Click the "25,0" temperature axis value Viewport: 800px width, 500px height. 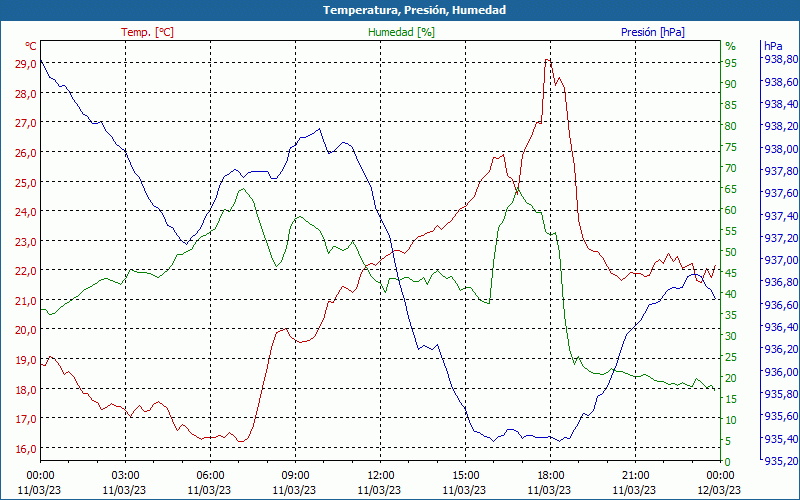tap(28, 182)
